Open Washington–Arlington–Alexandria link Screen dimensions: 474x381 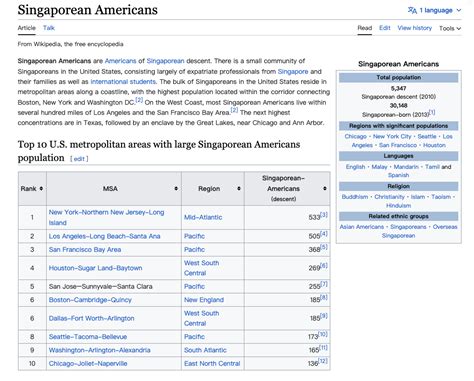coord(99,350)
